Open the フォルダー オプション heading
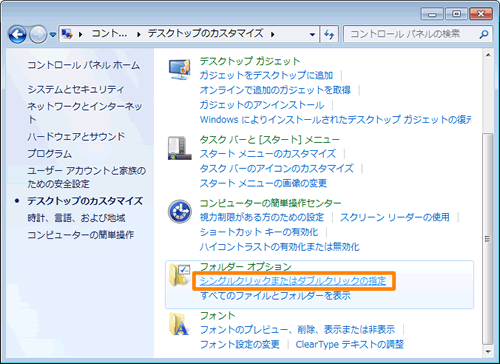The image size is (500, 364). [x=246, y=266]
